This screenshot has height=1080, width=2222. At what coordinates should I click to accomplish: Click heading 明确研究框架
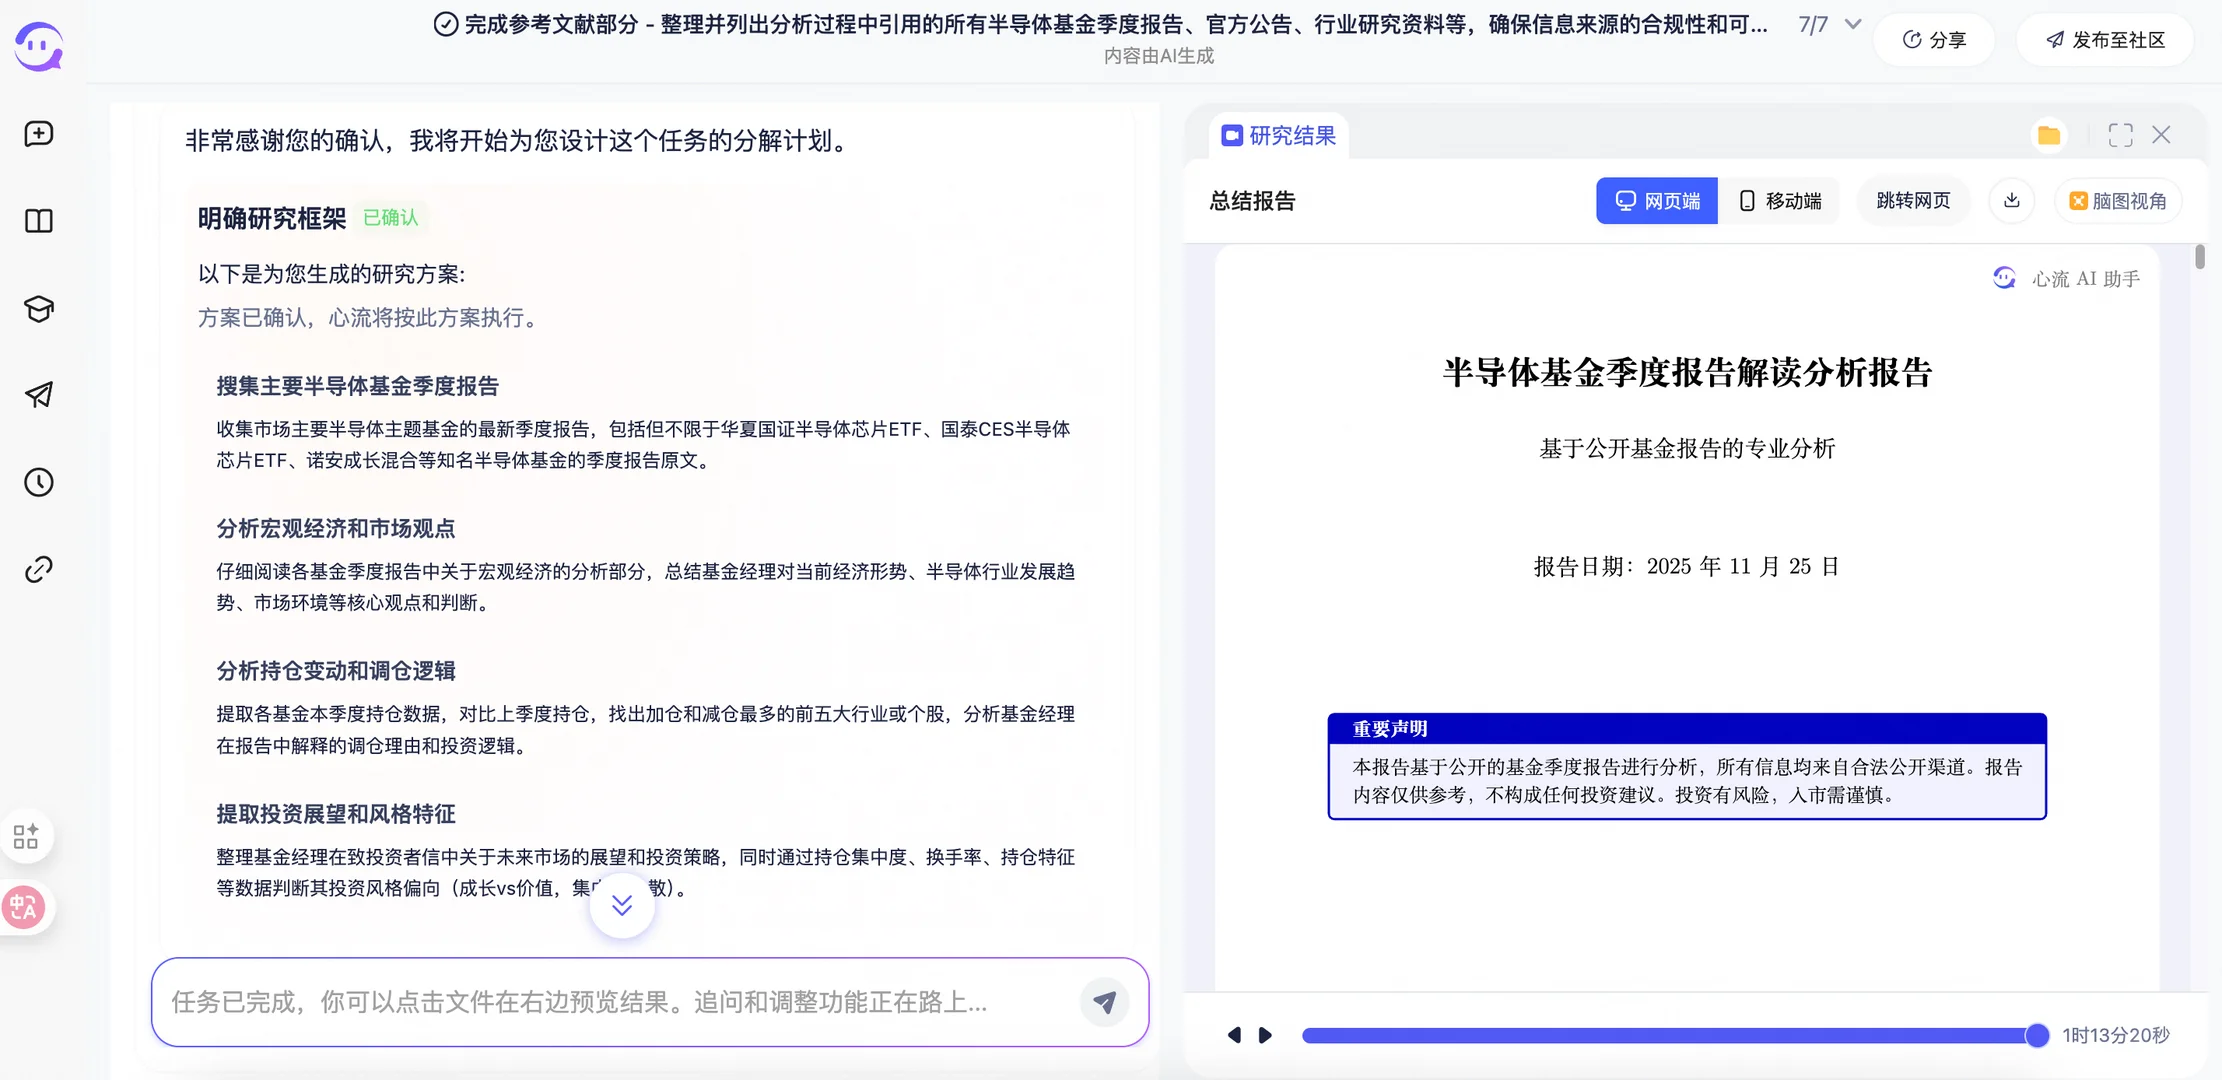pos(272,218)
